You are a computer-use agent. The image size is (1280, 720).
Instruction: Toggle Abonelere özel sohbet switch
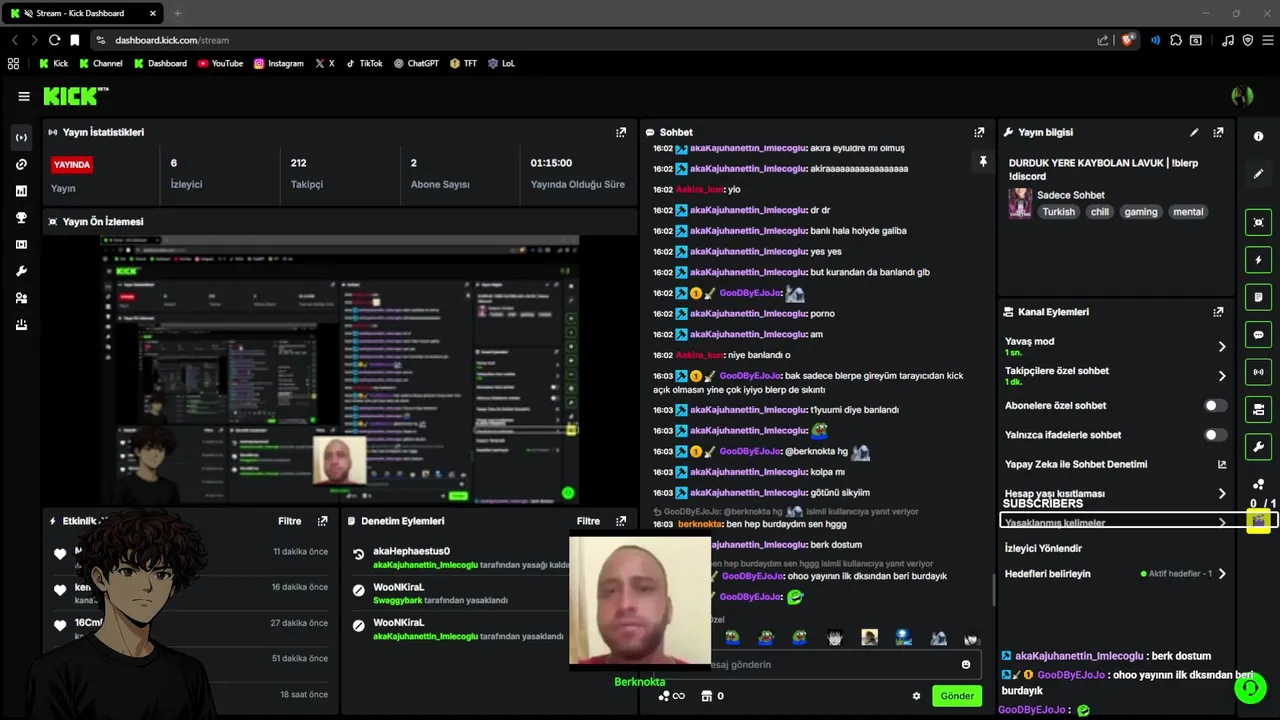point(1215,406)
